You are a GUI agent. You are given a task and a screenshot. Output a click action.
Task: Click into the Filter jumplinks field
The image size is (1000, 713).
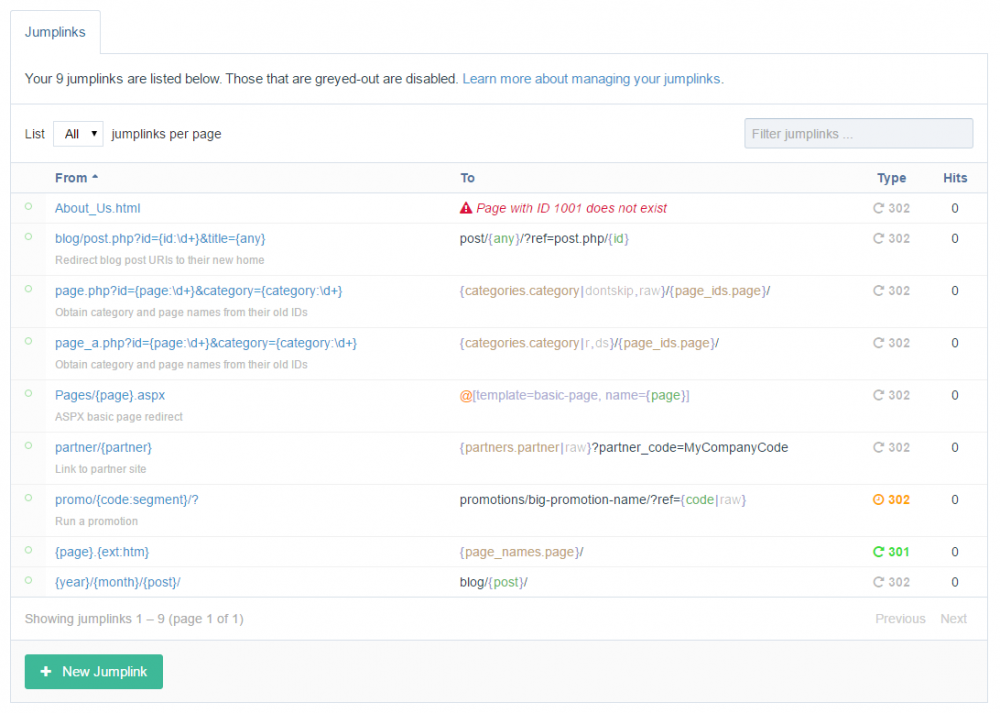(858, 134)
